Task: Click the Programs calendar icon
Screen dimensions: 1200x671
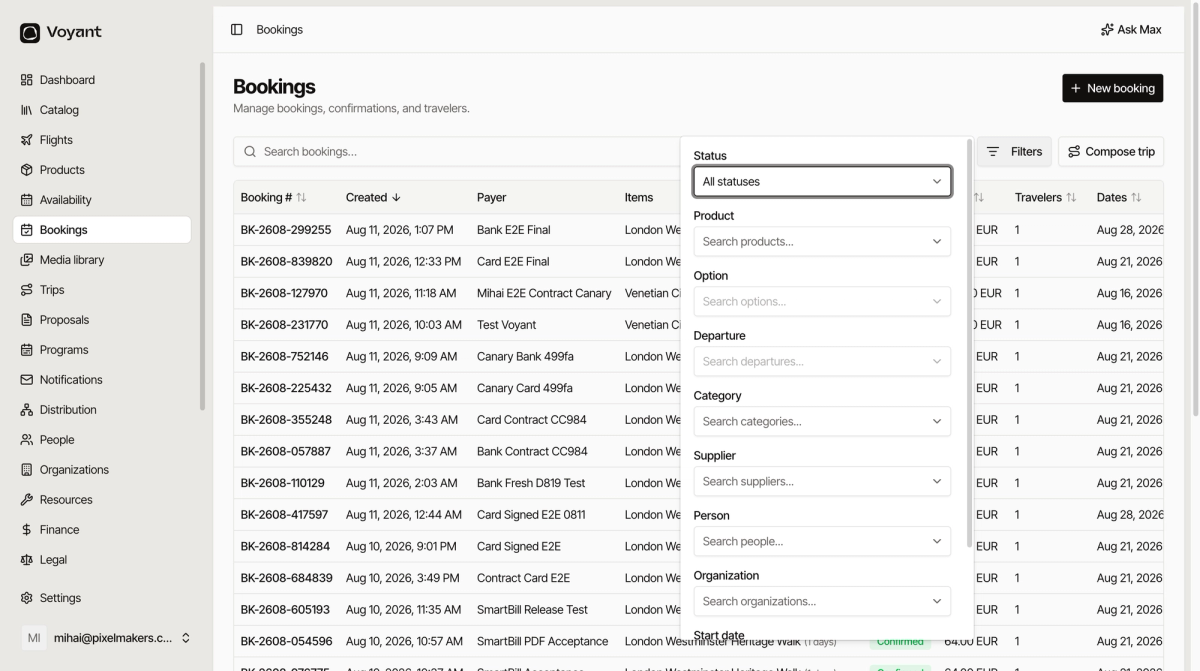Action: [27, 350]
